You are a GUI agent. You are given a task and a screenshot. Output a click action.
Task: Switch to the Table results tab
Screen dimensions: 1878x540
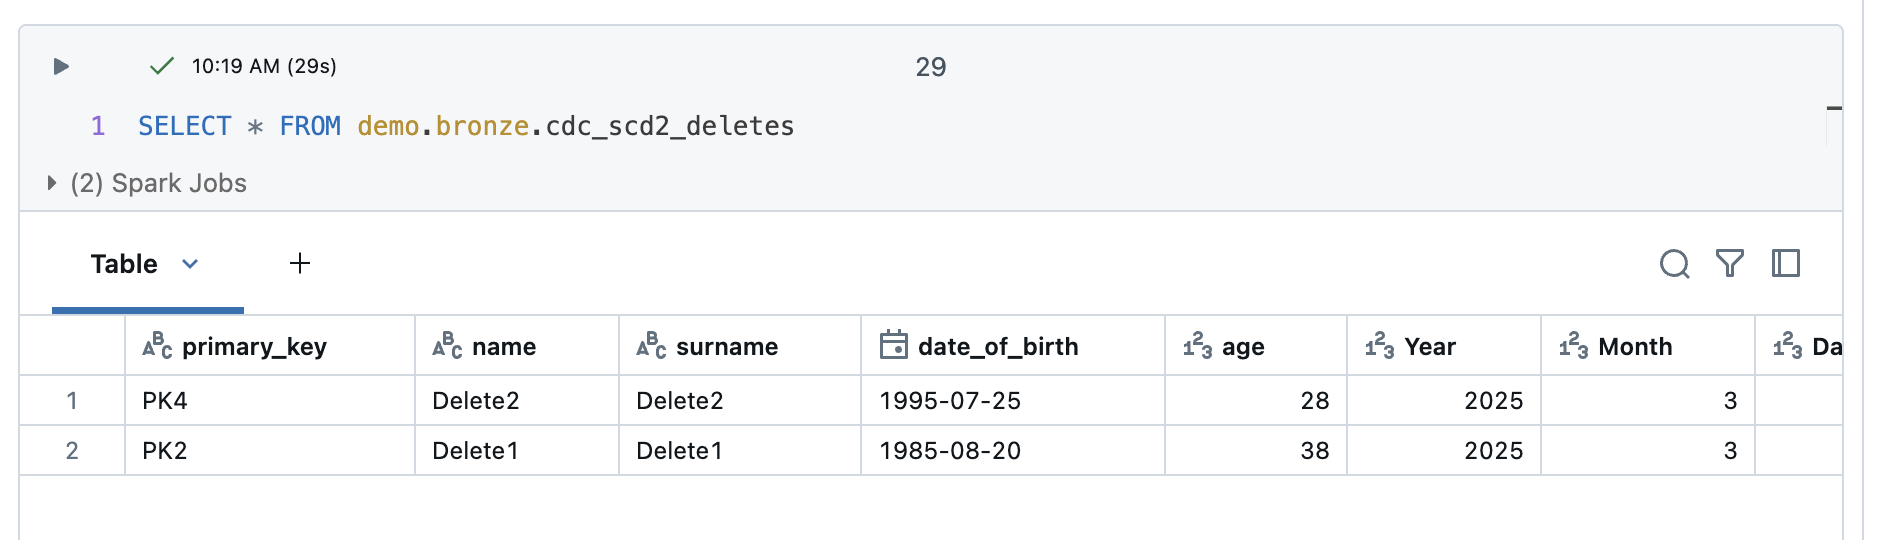click(124, 264)
